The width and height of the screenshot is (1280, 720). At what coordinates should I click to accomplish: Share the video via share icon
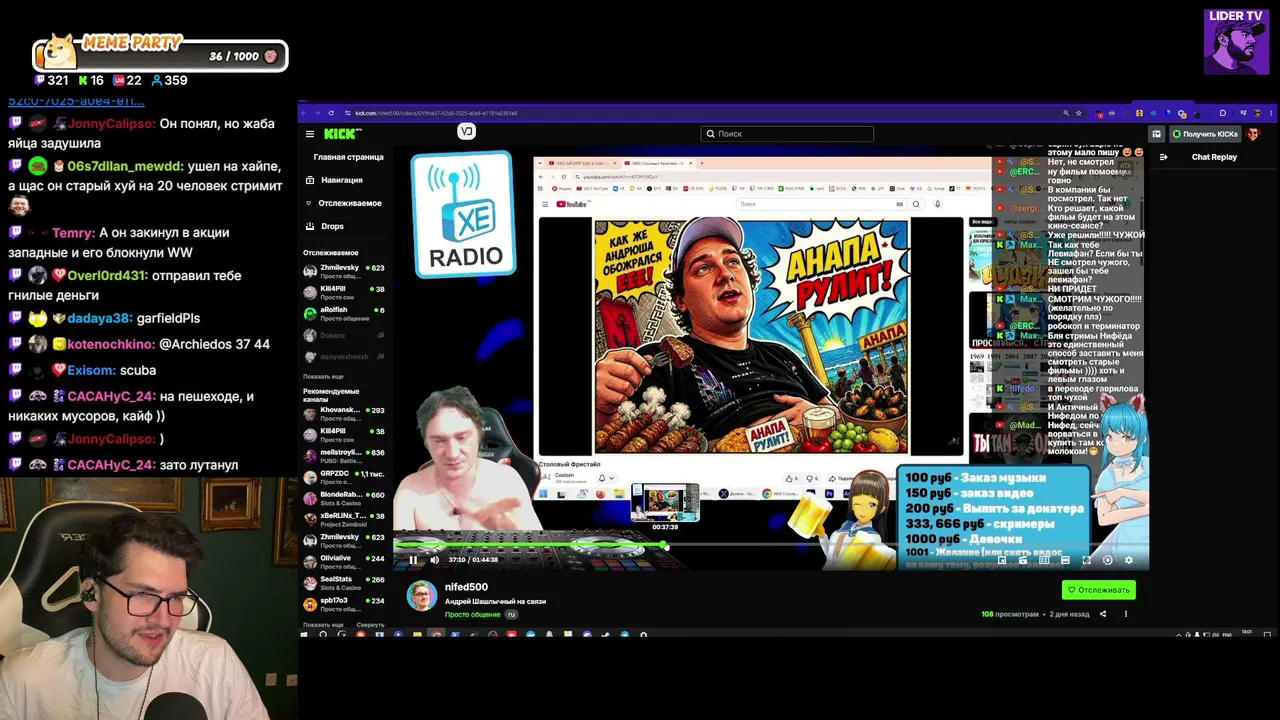pyautogui.click(x=1103, y=614)
